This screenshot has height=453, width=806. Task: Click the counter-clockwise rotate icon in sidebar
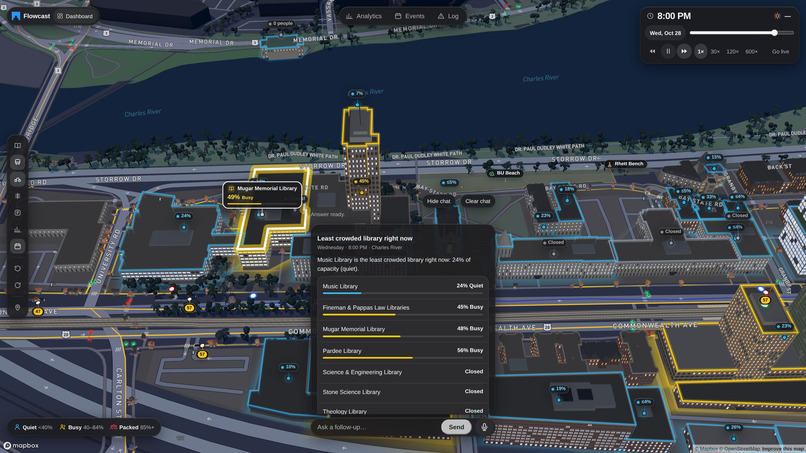17,268
